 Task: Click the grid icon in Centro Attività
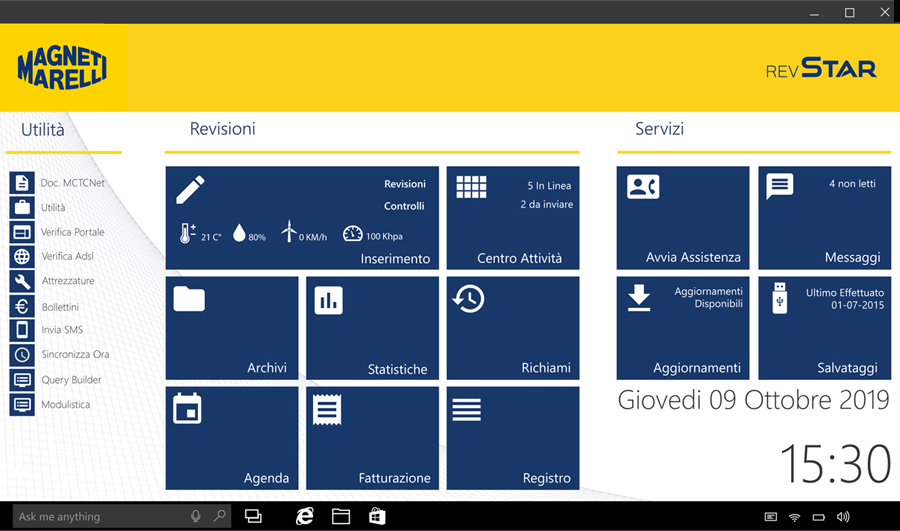coord(471,187)
